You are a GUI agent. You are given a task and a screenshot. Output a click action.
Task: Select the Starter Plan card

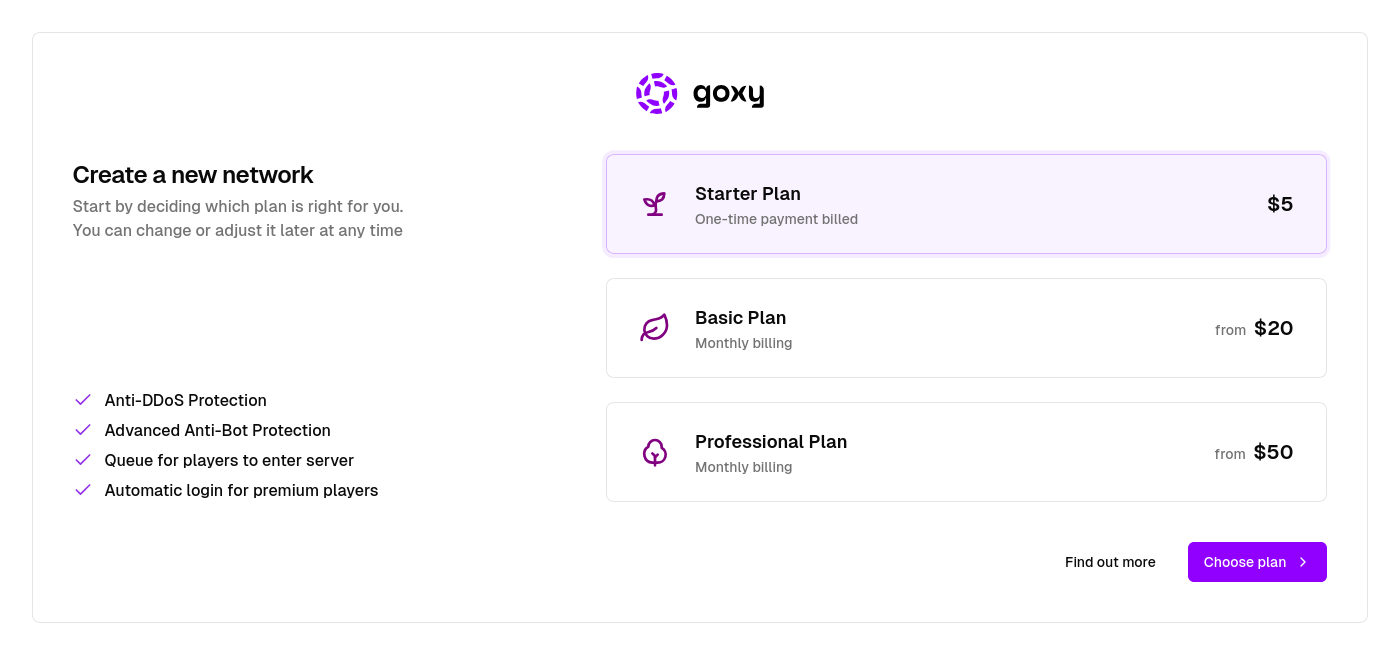966,203
